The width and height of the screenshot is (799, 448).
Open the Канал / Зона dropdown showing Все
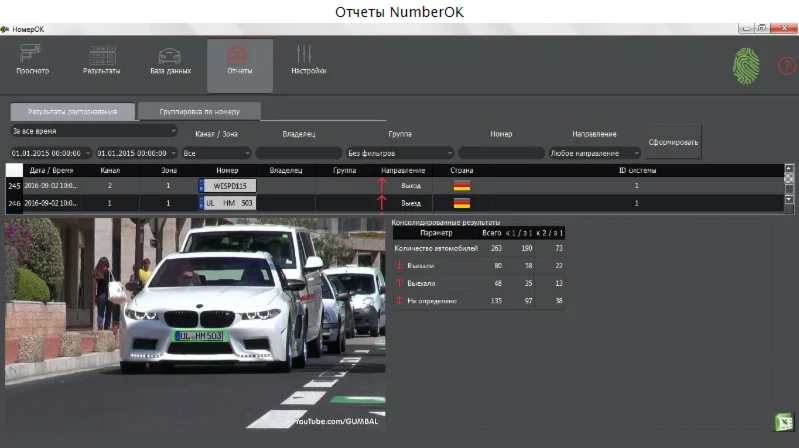click(216, 153)
